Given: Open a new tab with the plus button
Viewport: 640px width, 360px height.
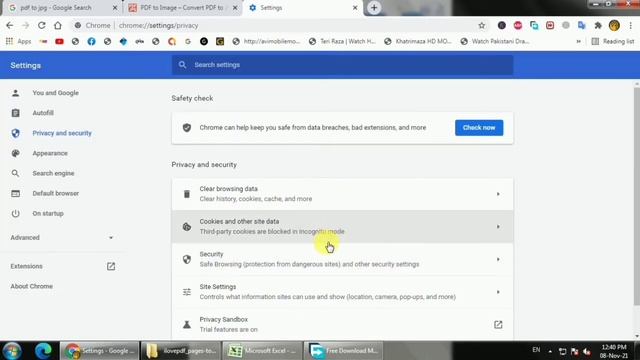Looking at the screenshot, I should (x=374, y=8).
